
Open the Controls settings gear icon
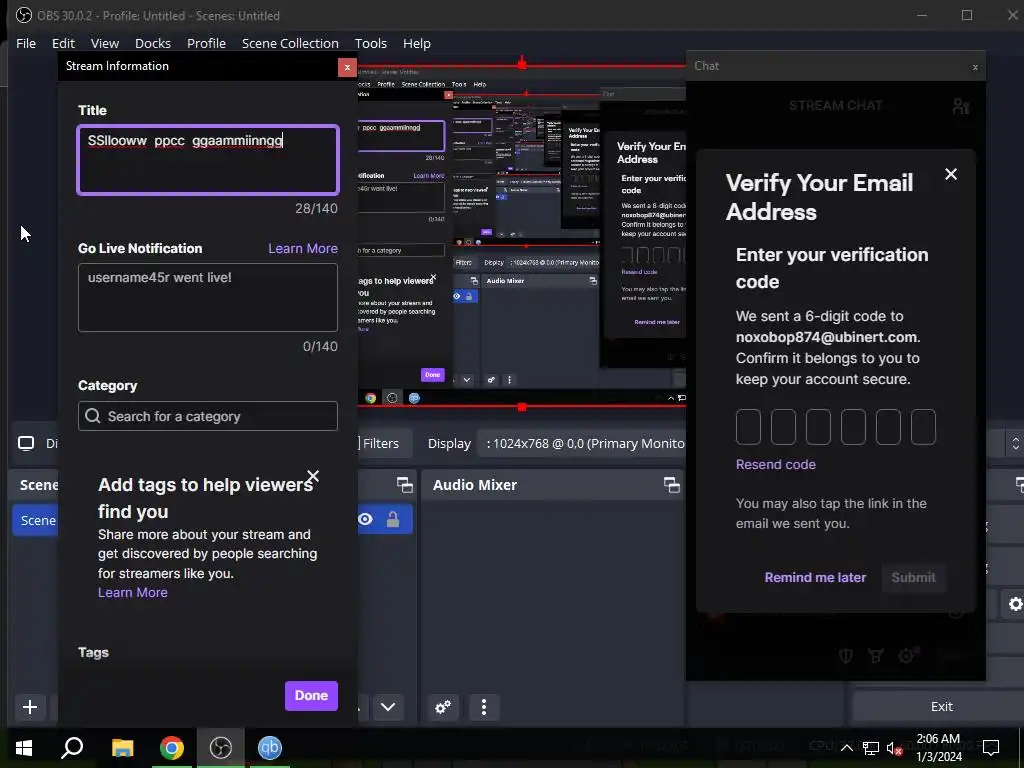(1015, 604)
